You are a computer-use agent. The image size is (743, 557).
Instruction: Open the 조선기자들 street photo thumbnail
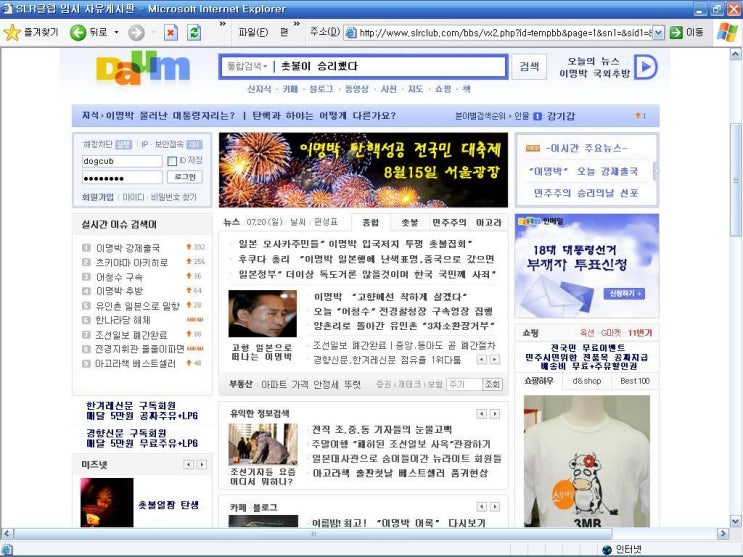[x=263, y=445]
